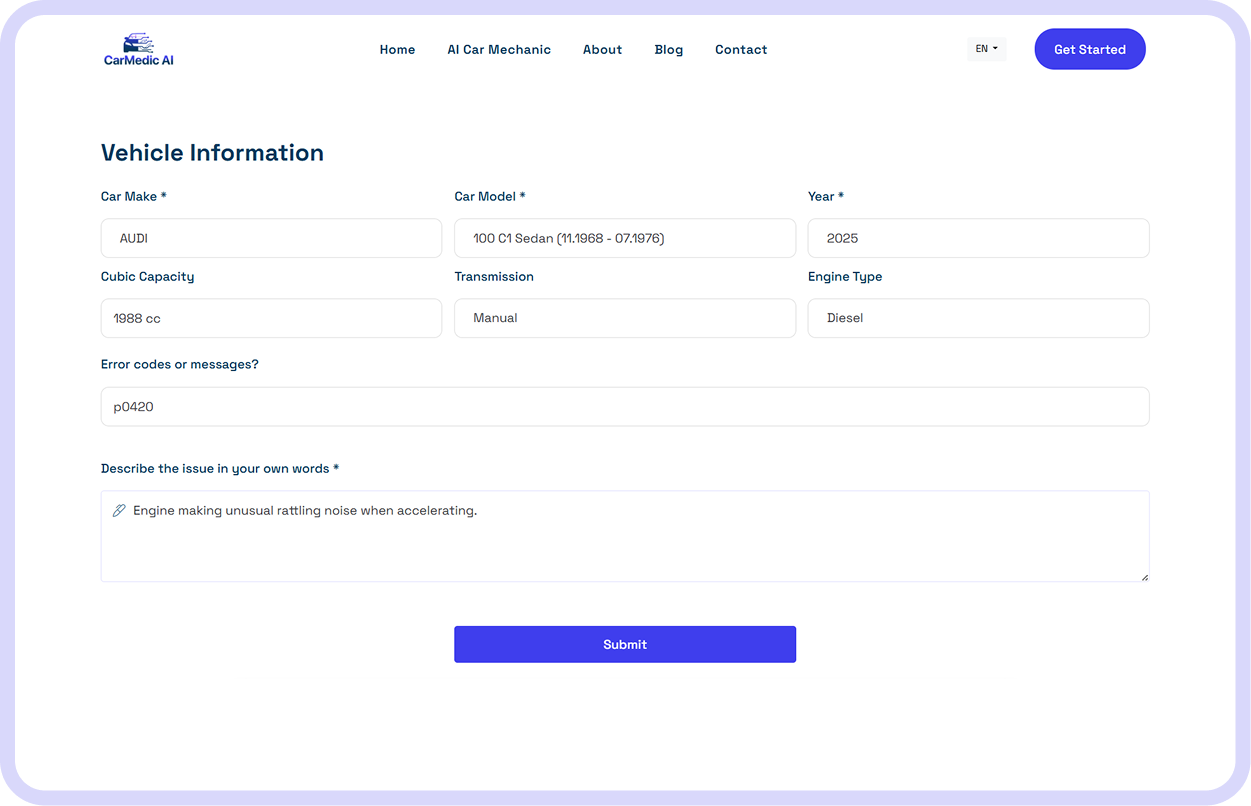Screen dimensions: 1251x806
Task: Click the 'Year *' label
Action: click(826, 196)
